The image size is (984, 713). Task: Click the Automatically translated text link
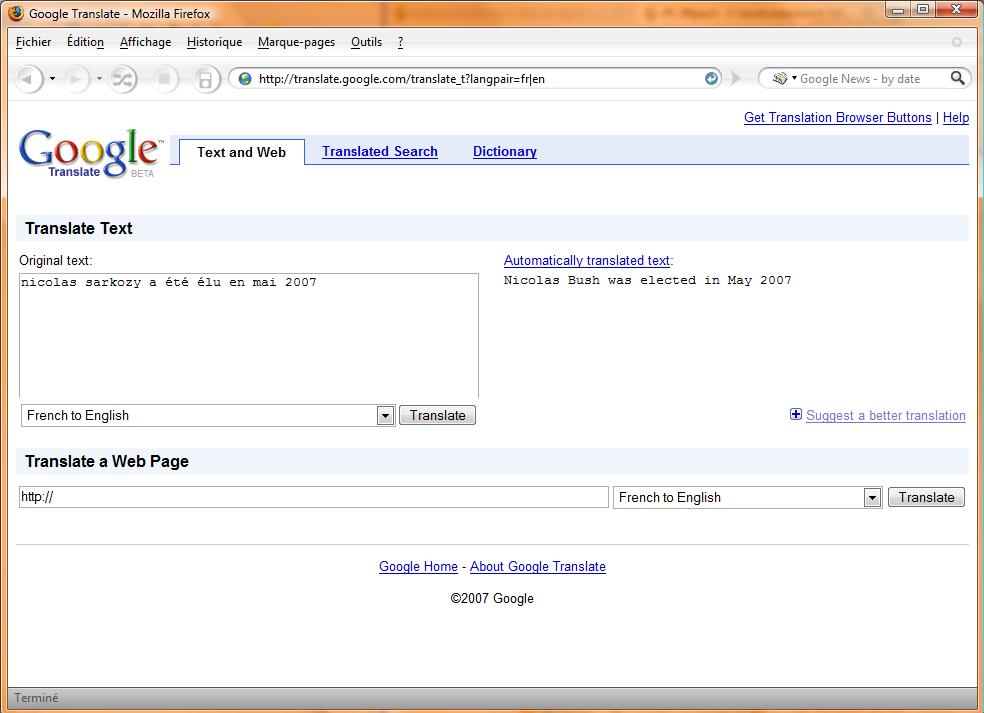point(587,260)
